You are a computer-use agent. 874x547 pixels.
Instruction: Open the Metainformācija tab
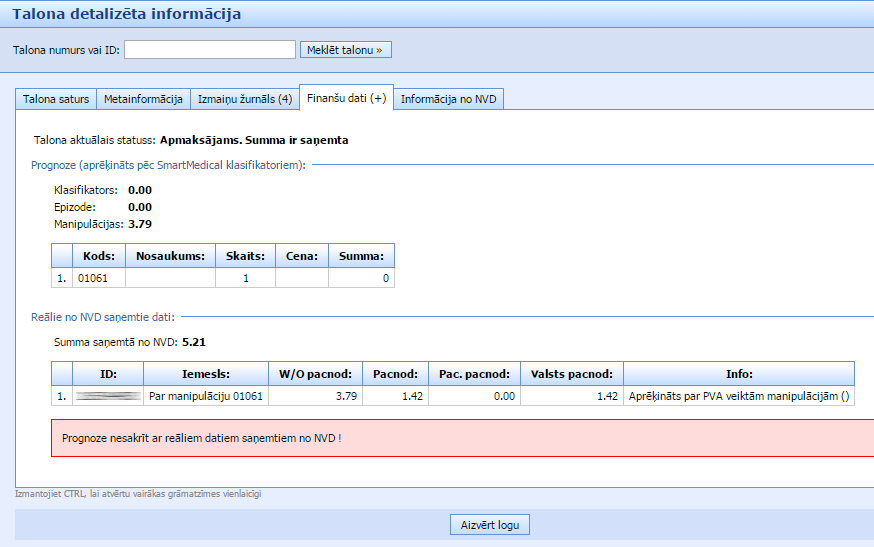144,99
